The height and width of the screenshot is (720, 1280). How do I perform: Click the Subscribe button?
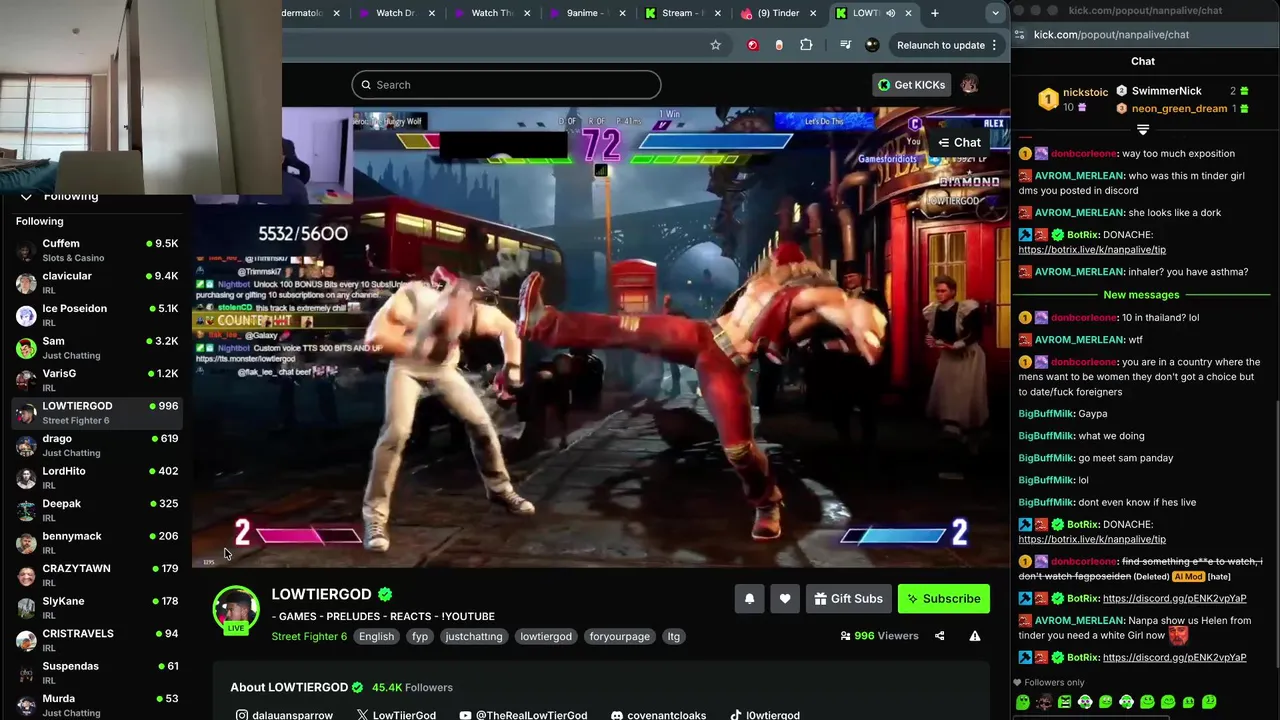tap(944, 599)
